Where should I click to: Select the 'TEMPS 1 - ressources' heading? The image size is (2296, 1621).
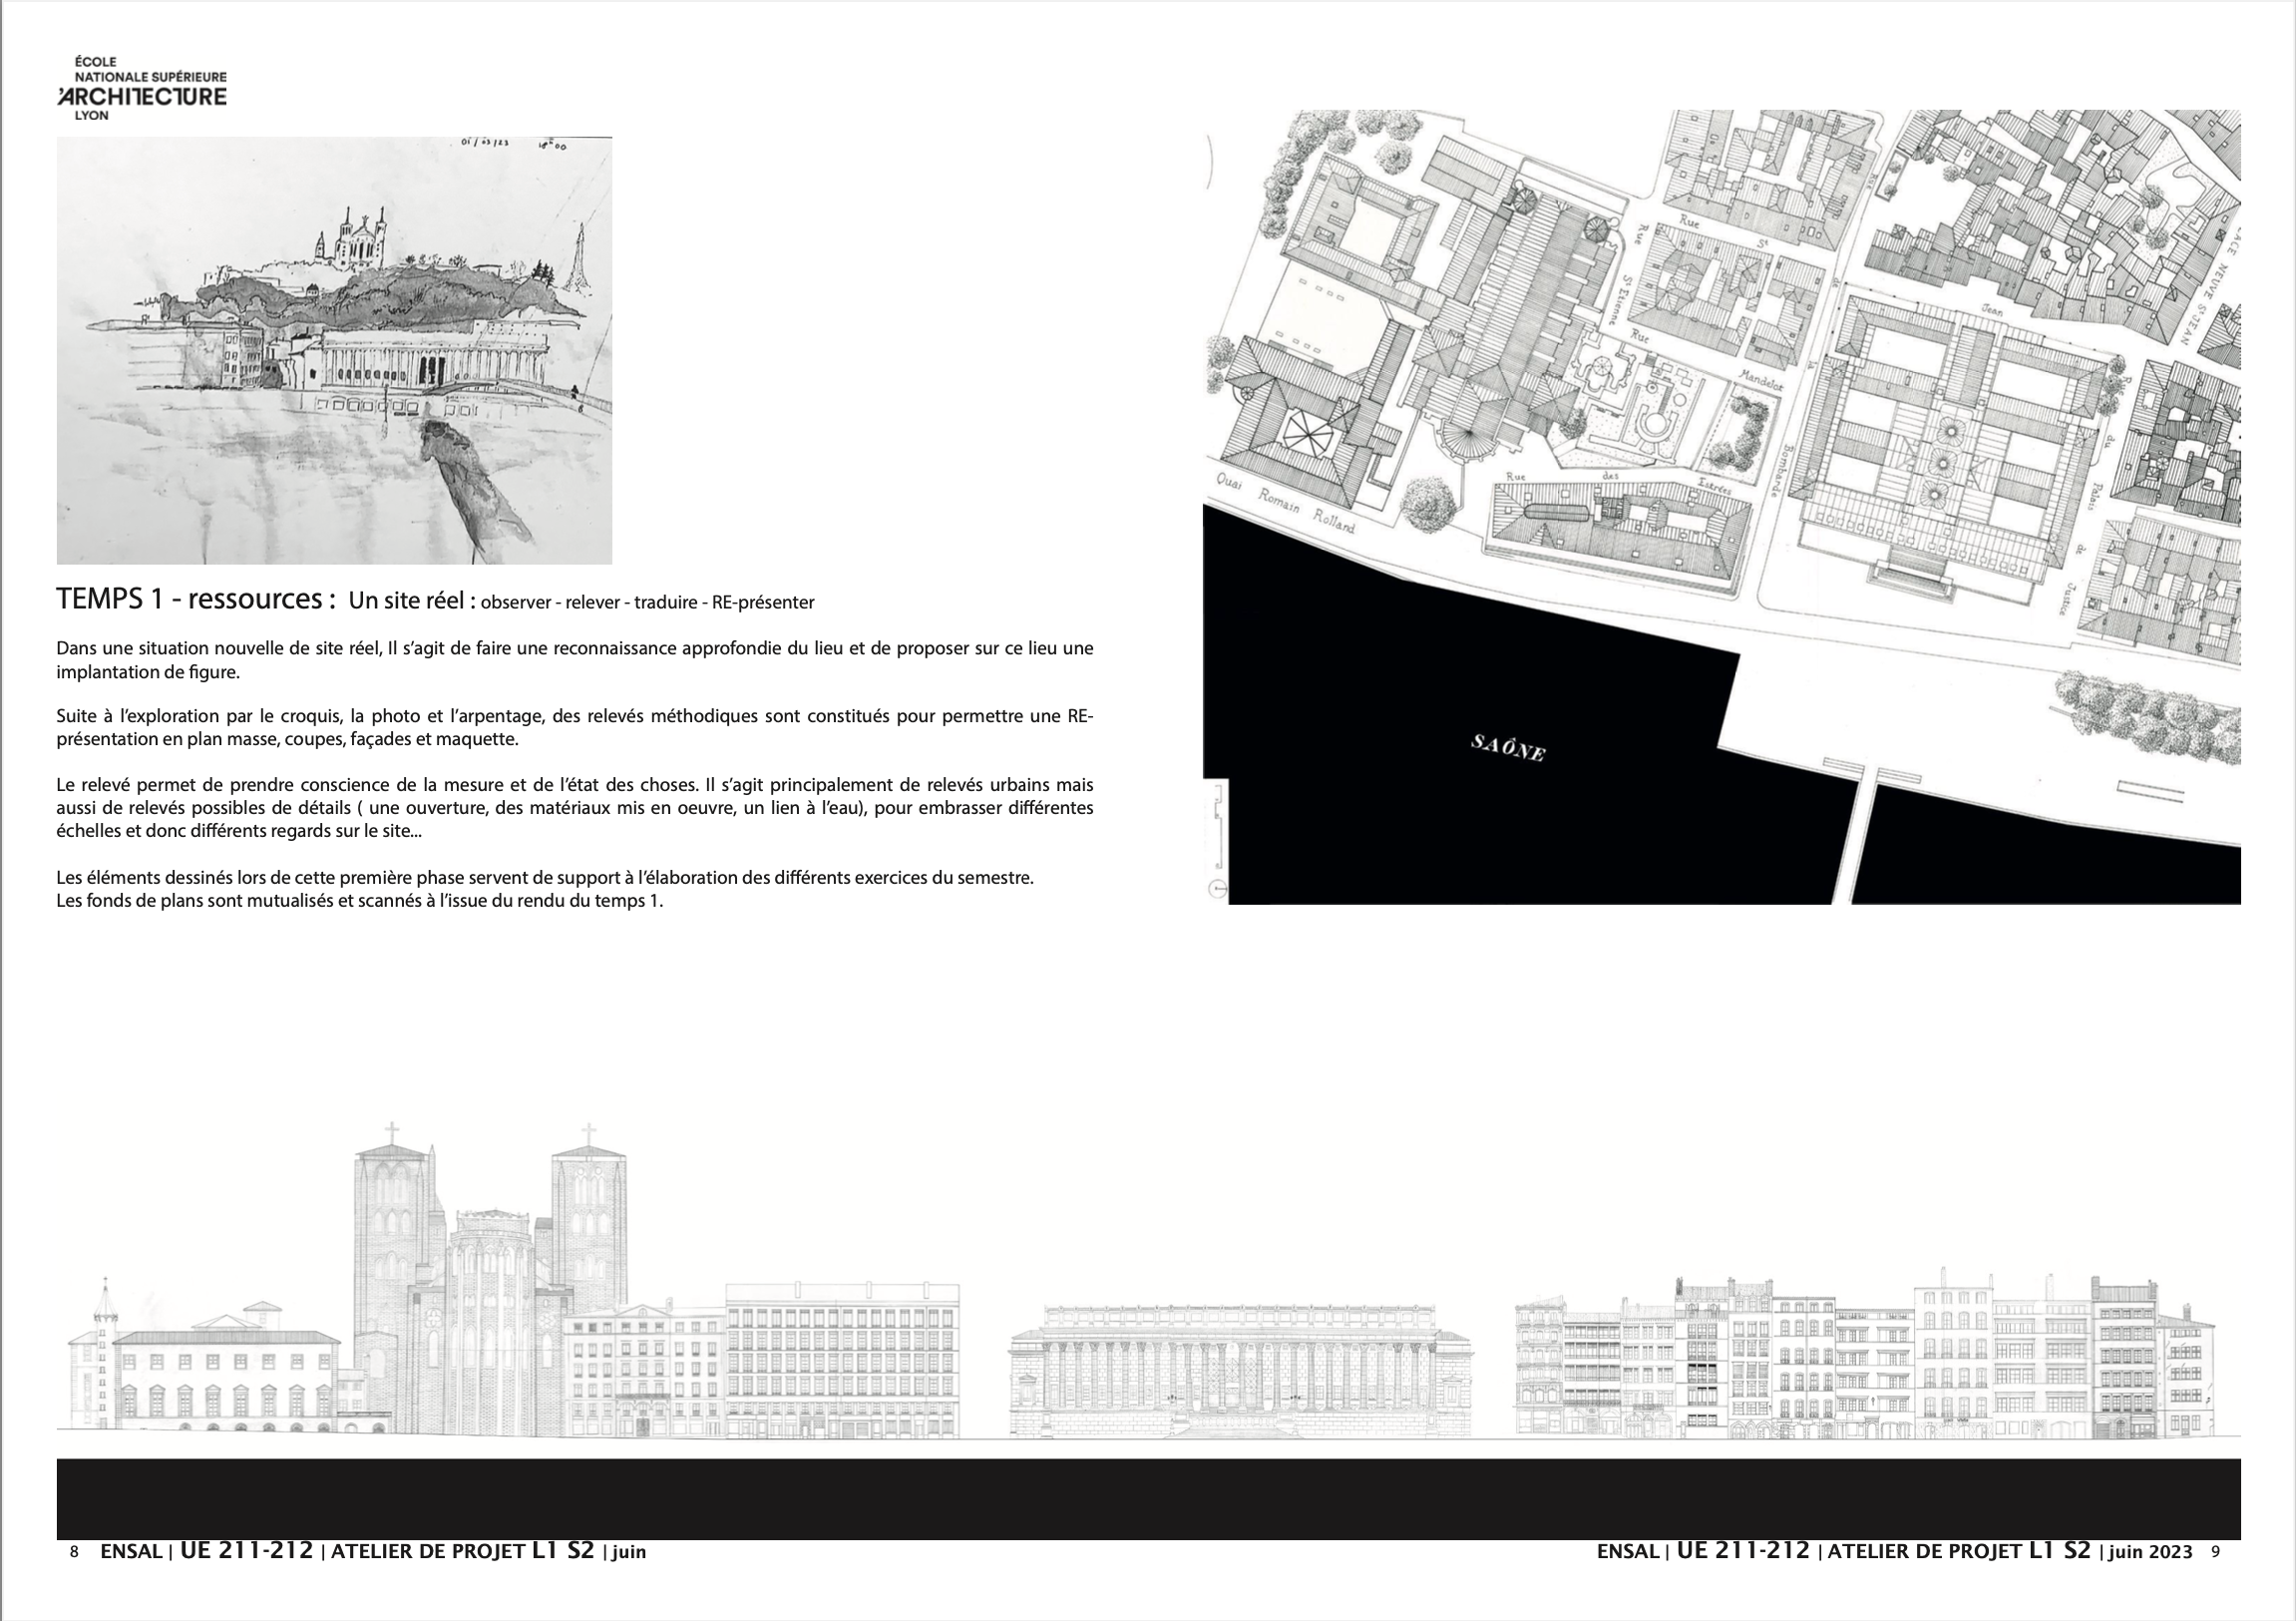(196, 599)
